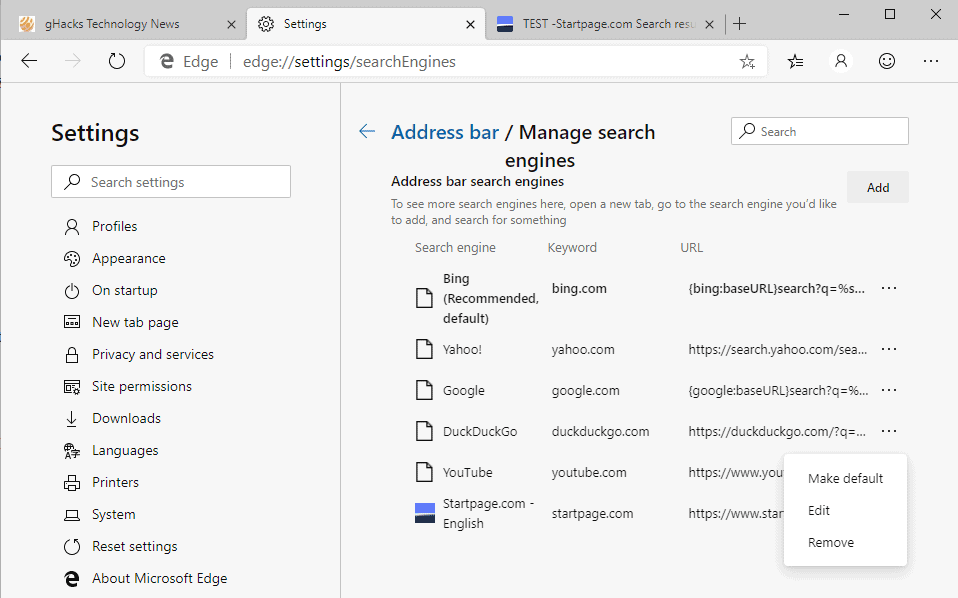
Task: Click the About Microsoft Edge logo icon
Action: point(71,578)
